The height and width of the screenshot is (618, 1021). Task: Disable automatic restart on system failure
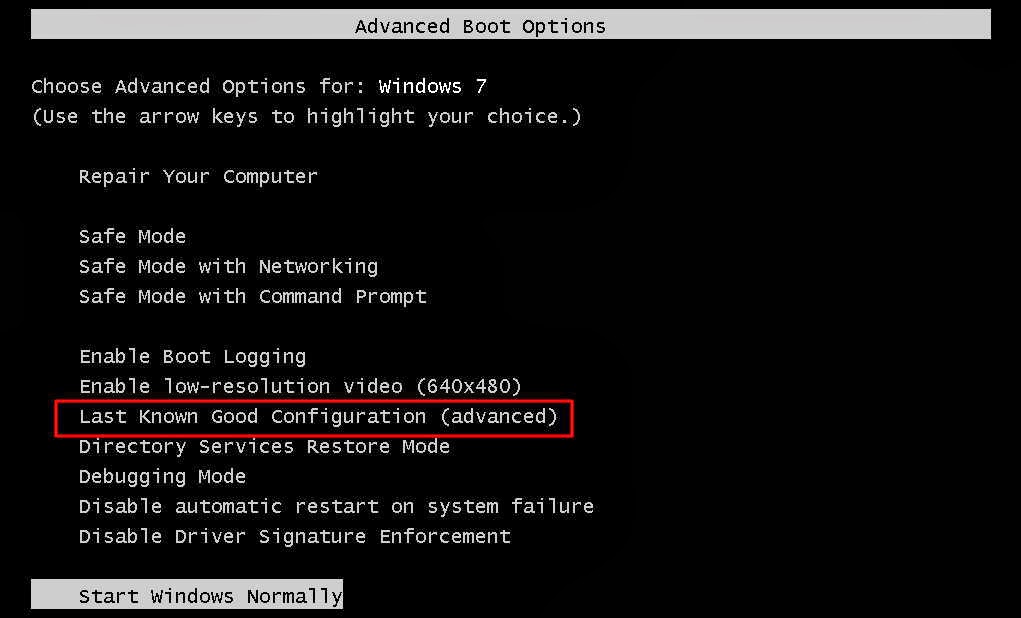pos(336,506)
